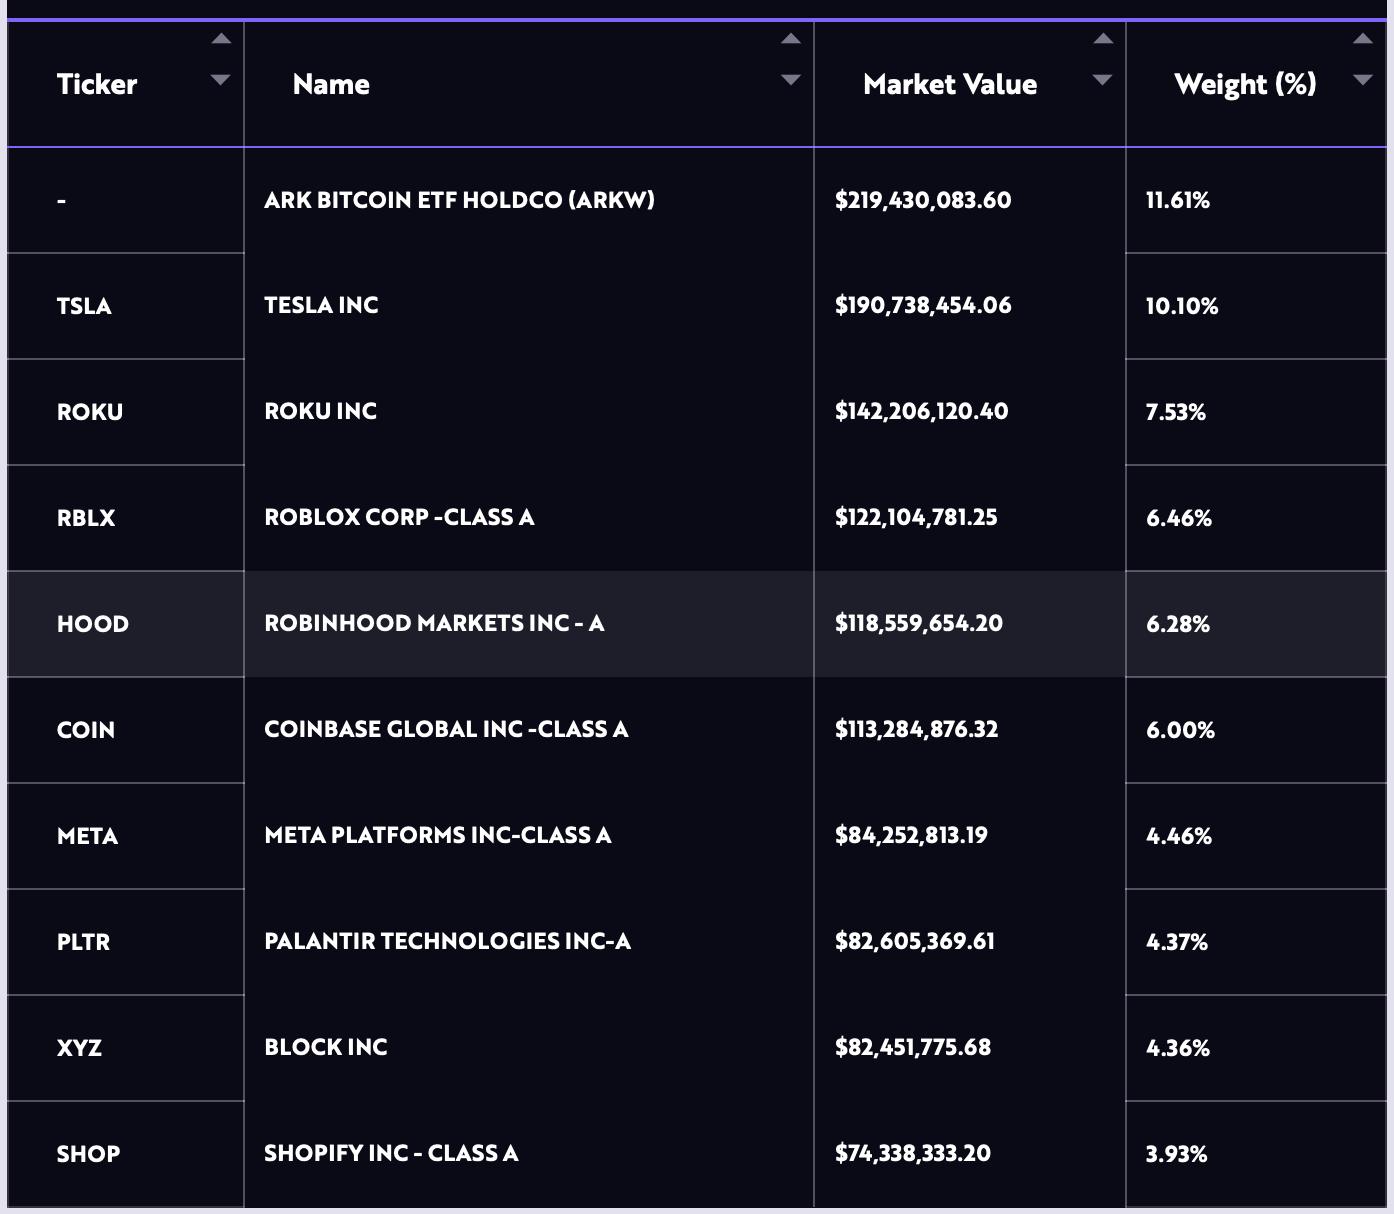Image resolution: width=1394 pixels, height=1214 pixels.
Task: Select ticker ROKU cell
Action: click(126, 412)
